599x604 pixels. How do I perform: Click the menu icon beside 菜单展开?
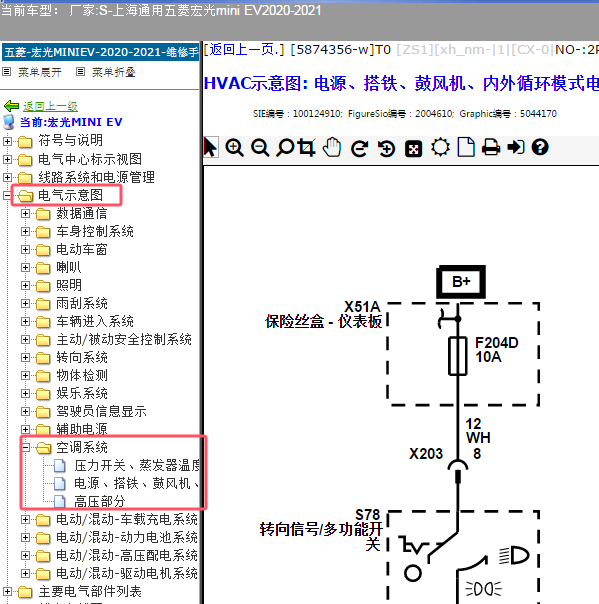(x=7, y=72)
